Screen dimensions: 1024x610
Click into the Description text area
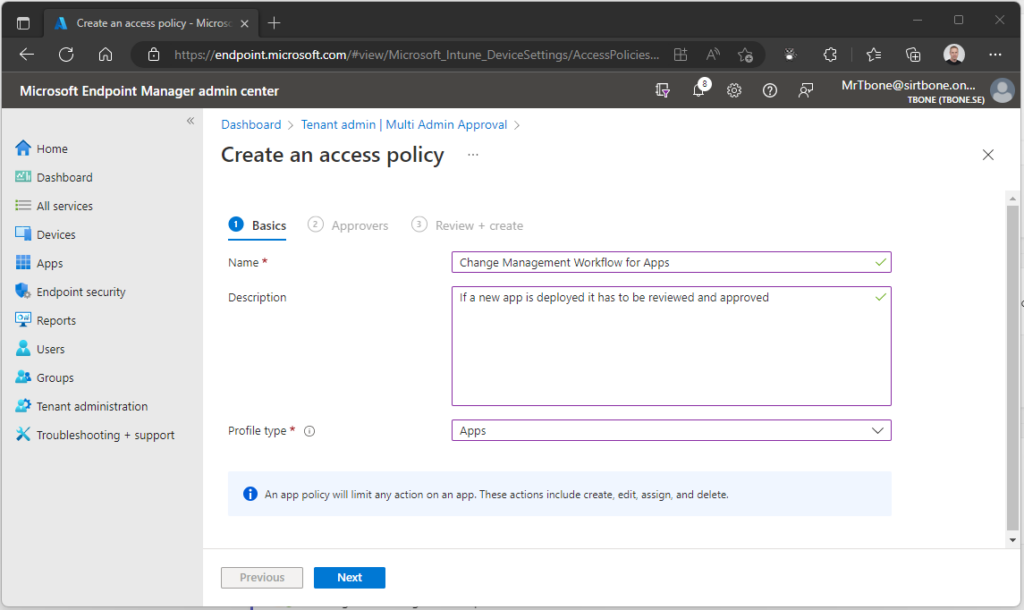[x=671, y=346]
